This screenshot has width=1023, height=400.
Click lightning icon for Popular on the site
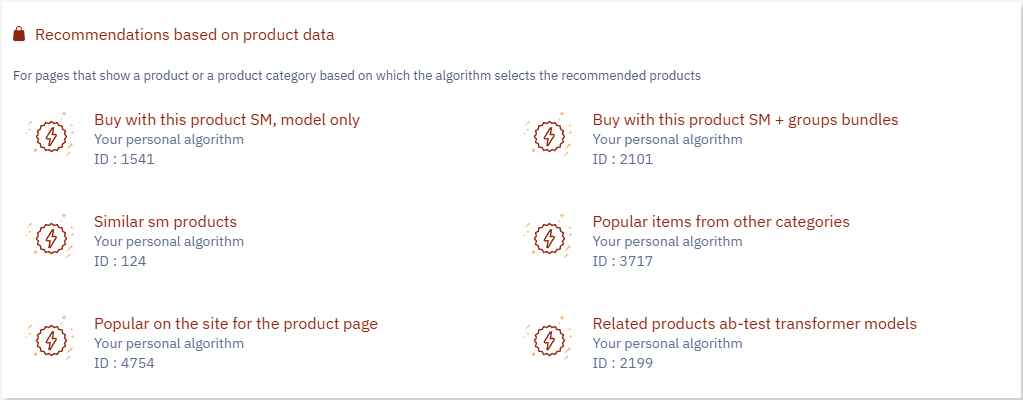coord(50,339)
